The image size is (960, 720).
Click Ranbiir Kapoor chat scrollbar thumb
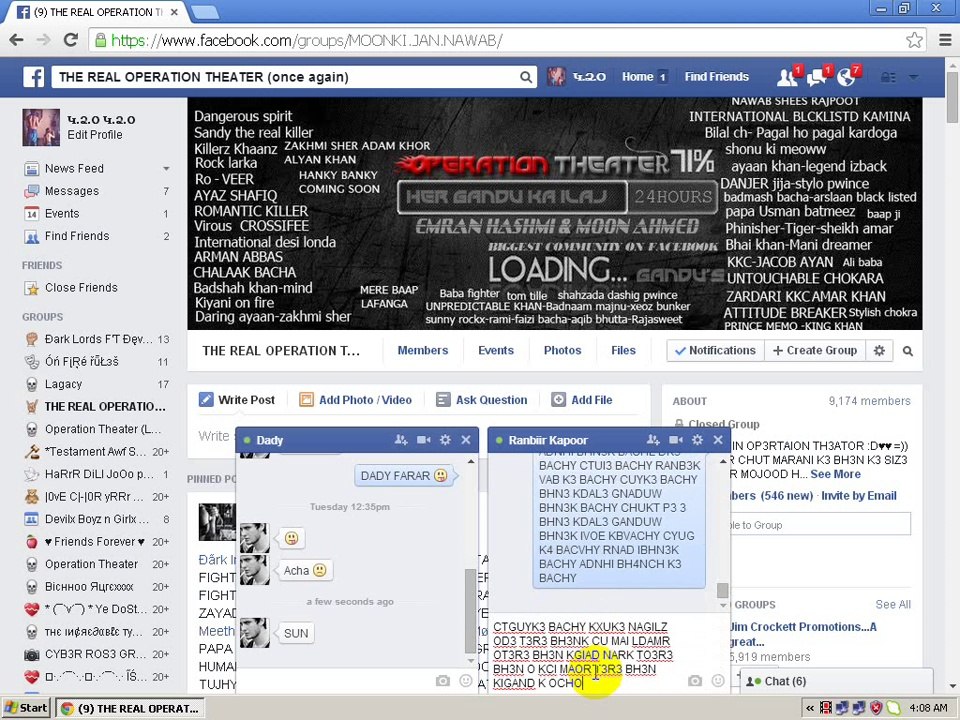click(722, 590)
